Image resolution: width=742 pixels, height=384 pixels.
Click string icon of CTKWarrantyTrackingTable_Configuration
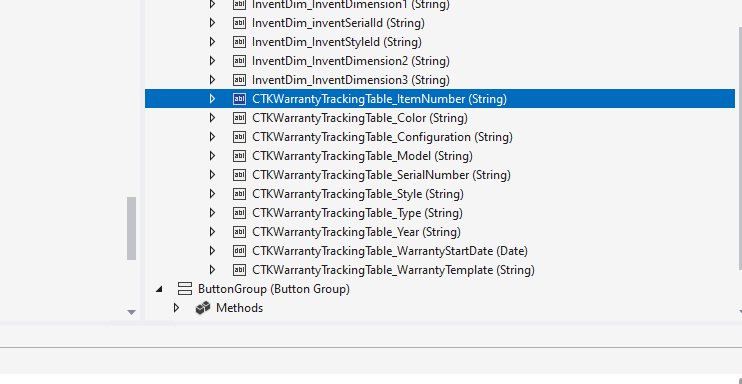(239, 137)
